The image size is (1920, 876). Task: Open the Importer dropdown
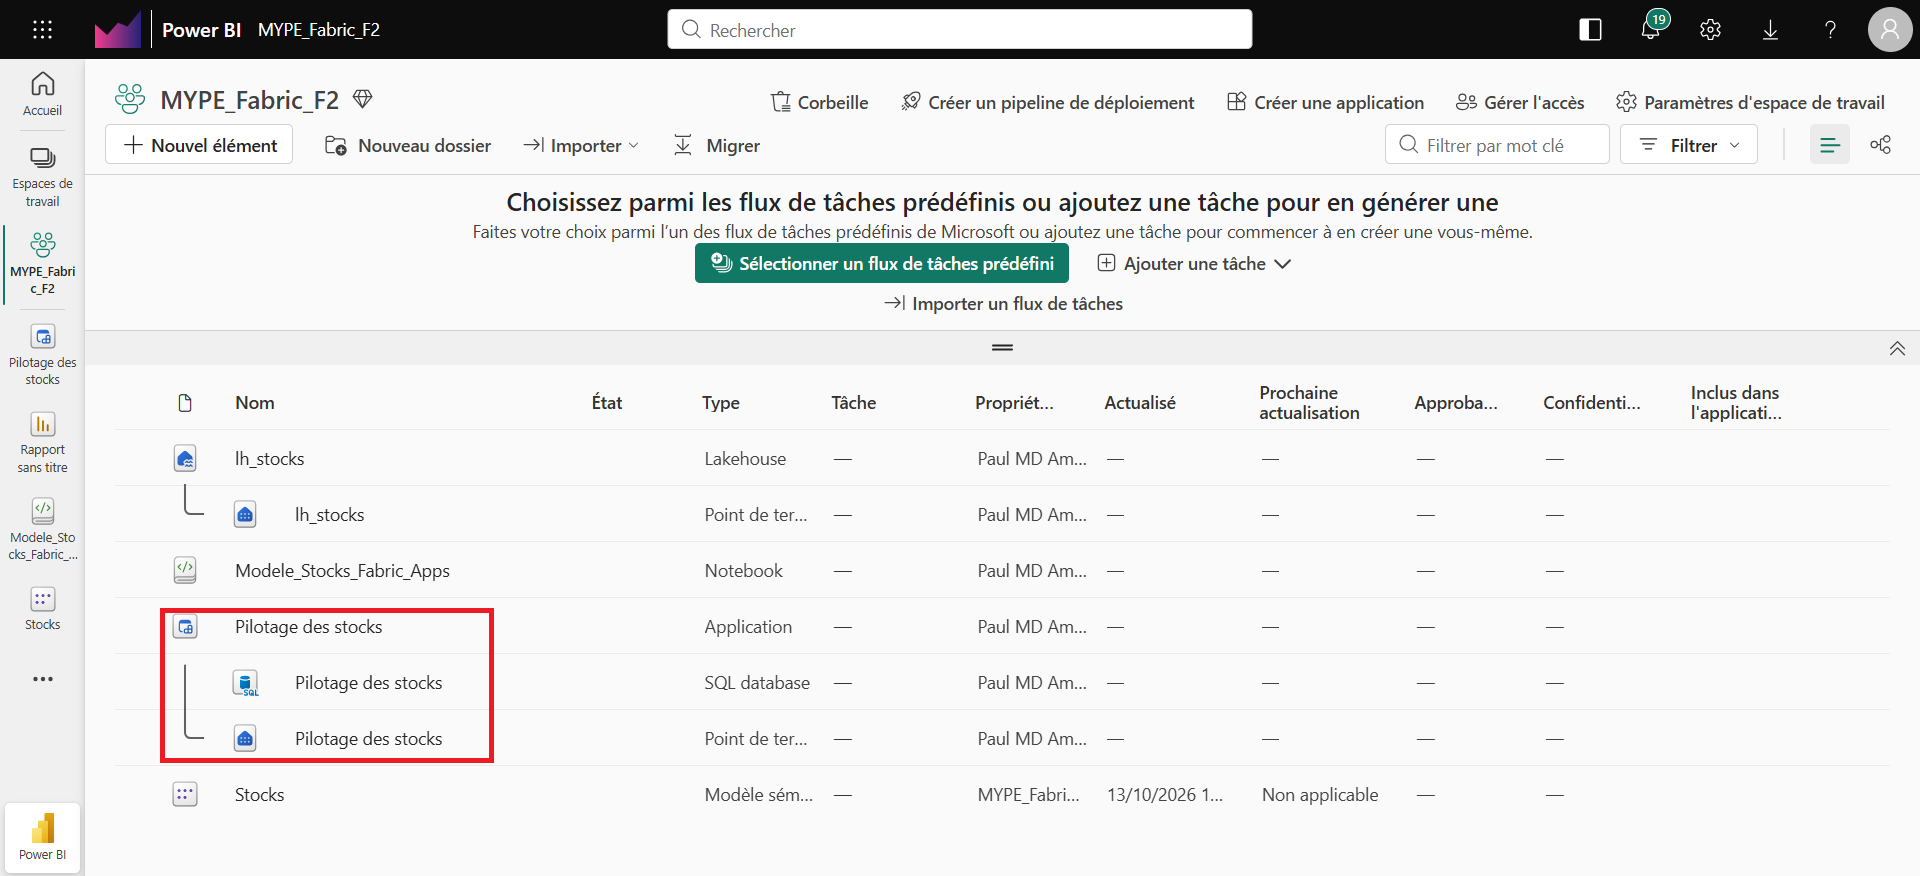click(x=581, y=146)
